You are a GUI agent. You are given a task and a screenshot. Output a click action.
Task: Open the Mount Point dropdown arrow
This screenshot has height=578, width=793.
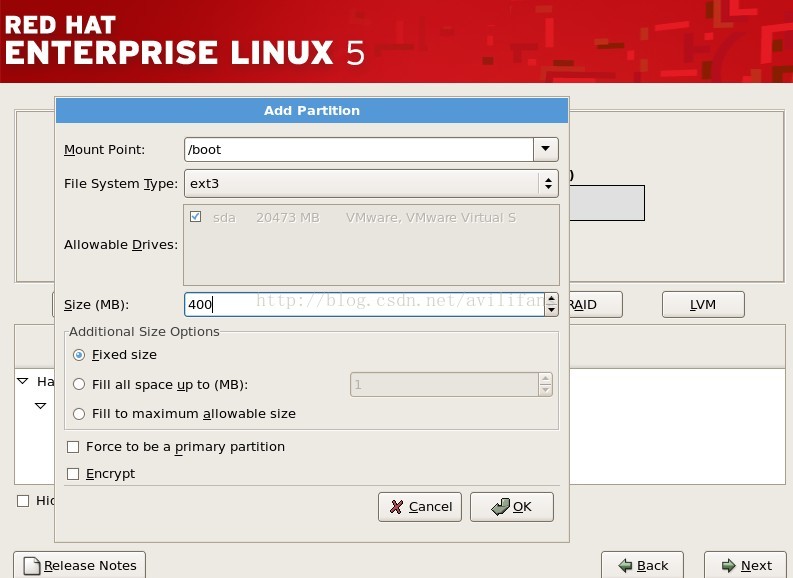[546, 149]
